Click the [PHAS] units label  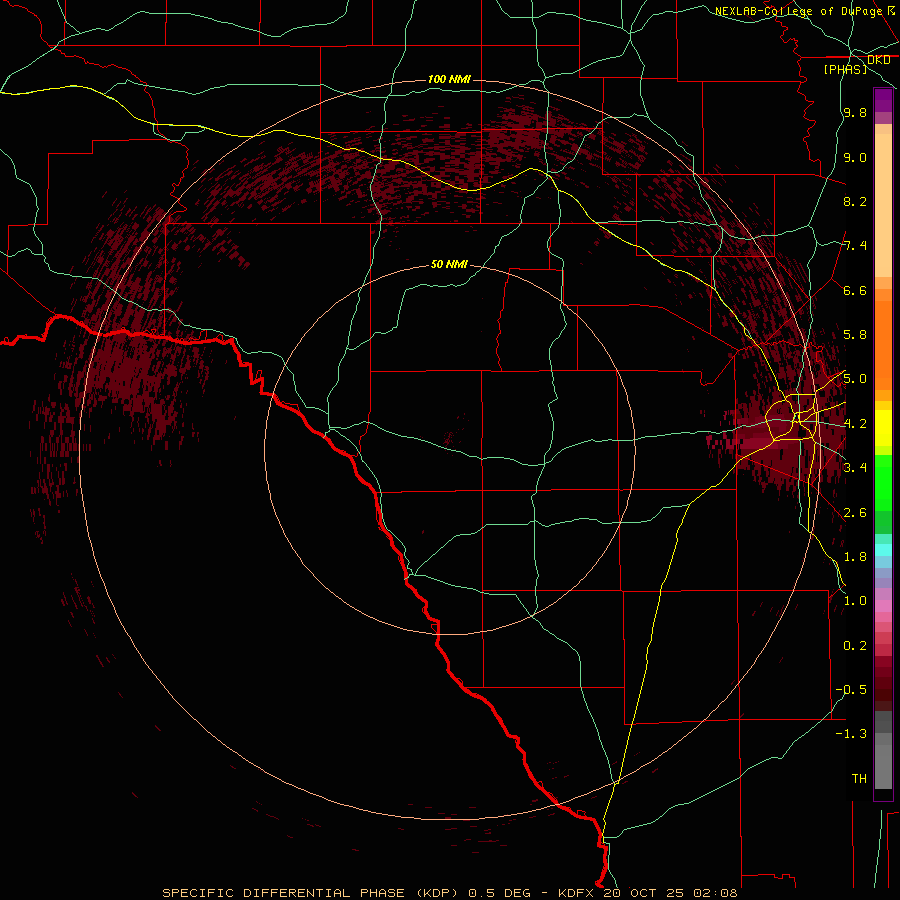point(845,69)
